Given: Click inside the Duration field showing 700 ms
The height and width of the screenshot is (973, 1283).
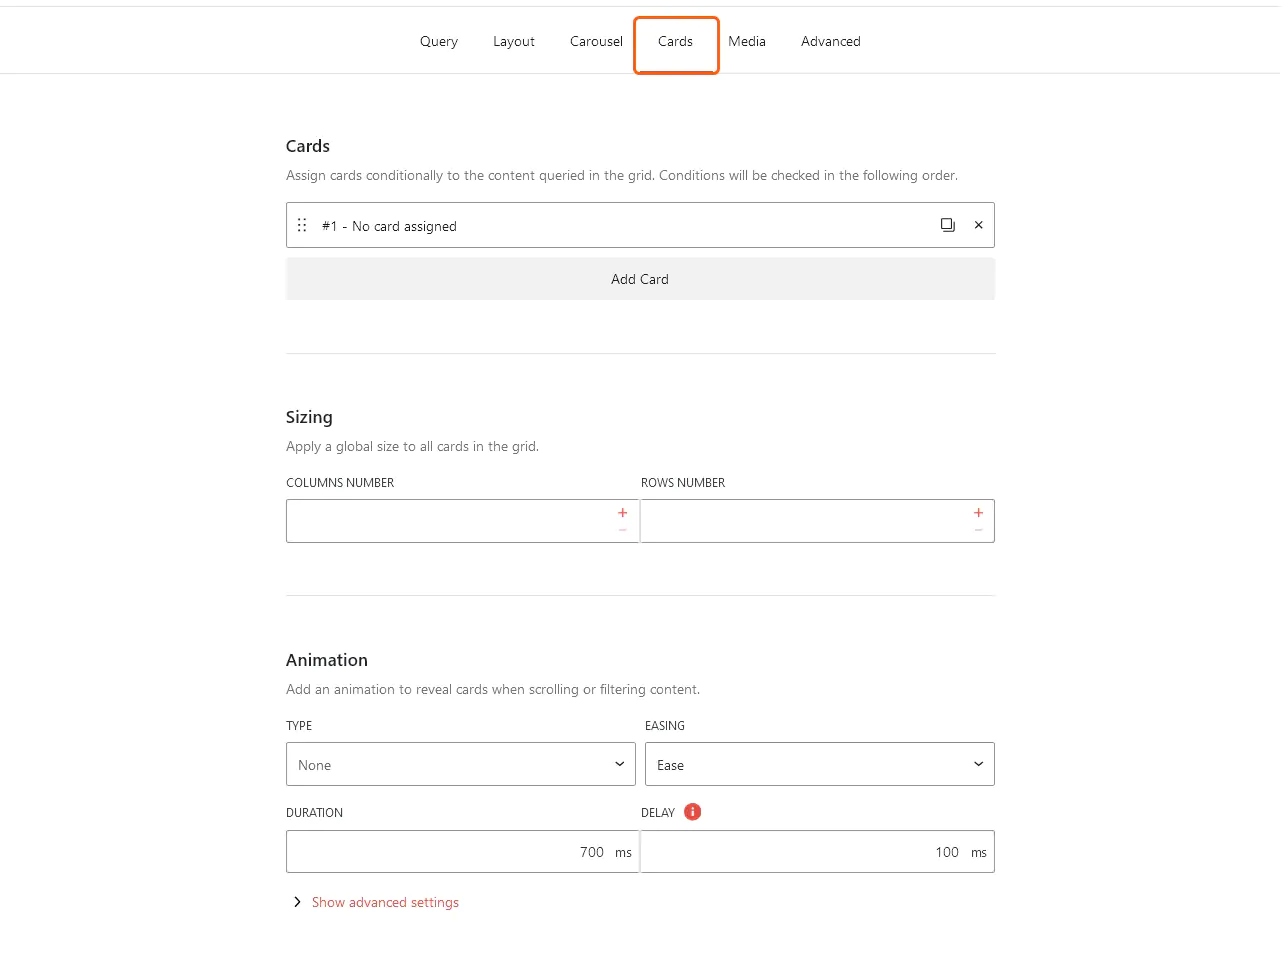Looking at the screenshot, I should (x=450, y=851).
